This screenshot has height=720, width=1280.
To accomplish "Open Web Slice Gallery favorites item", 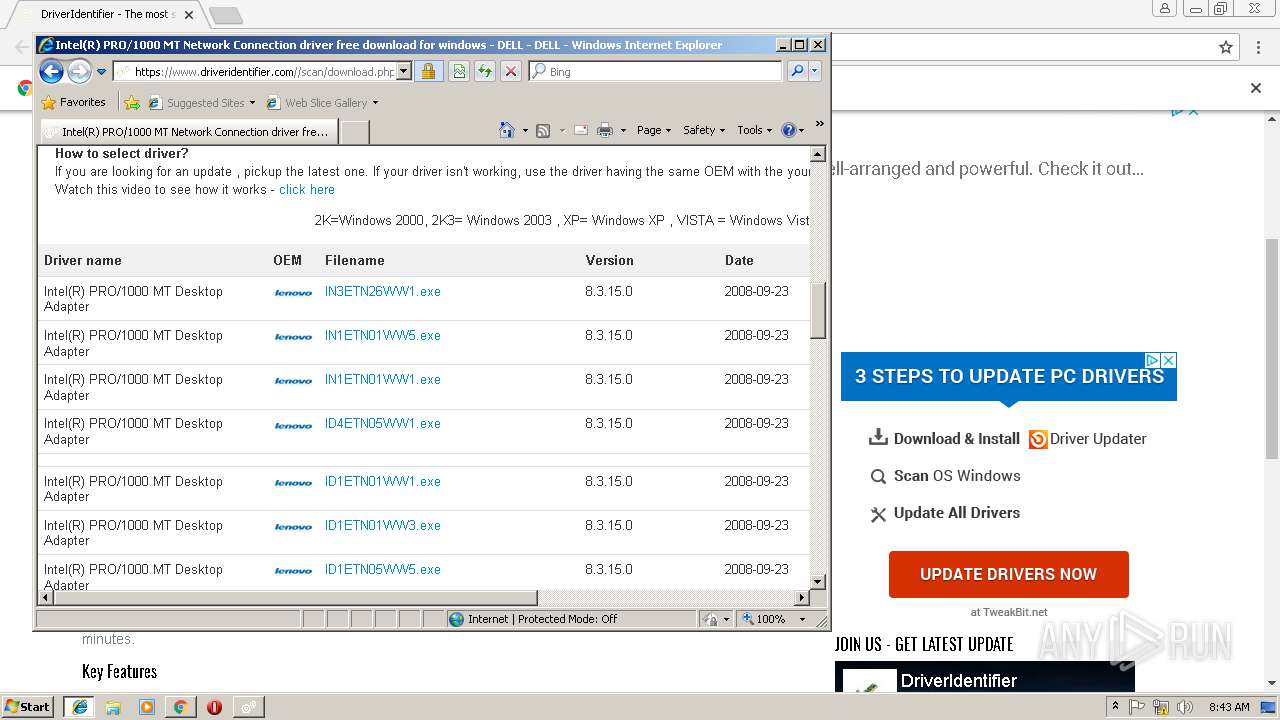I will tap(322, 102).
